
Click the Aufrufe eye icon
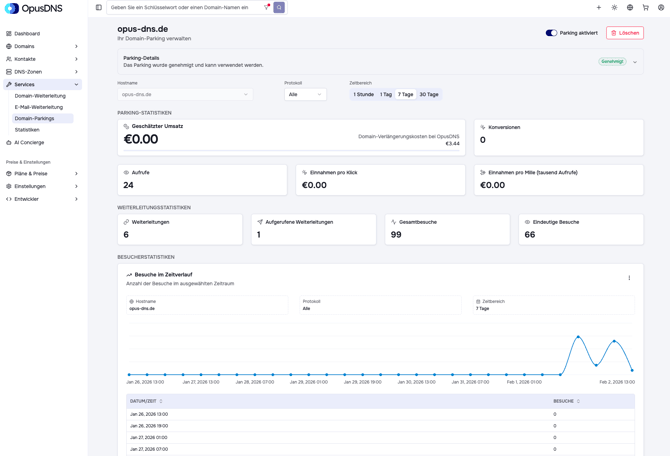[126, 172]
